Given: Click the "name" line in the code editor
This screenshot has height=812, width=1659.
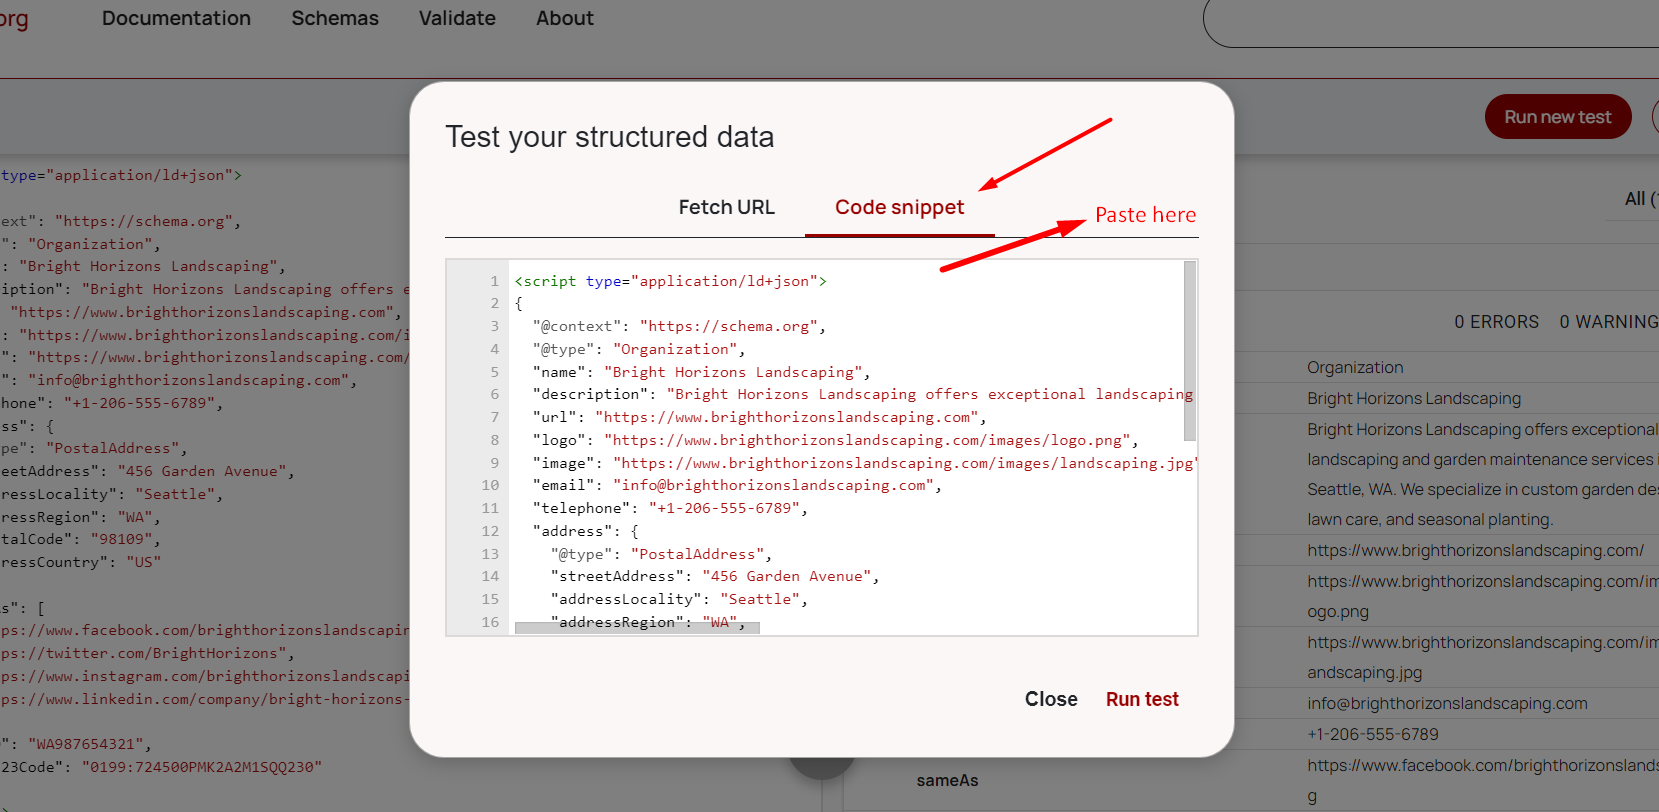Looking at the screenshot, I should [x=701, y=372].
